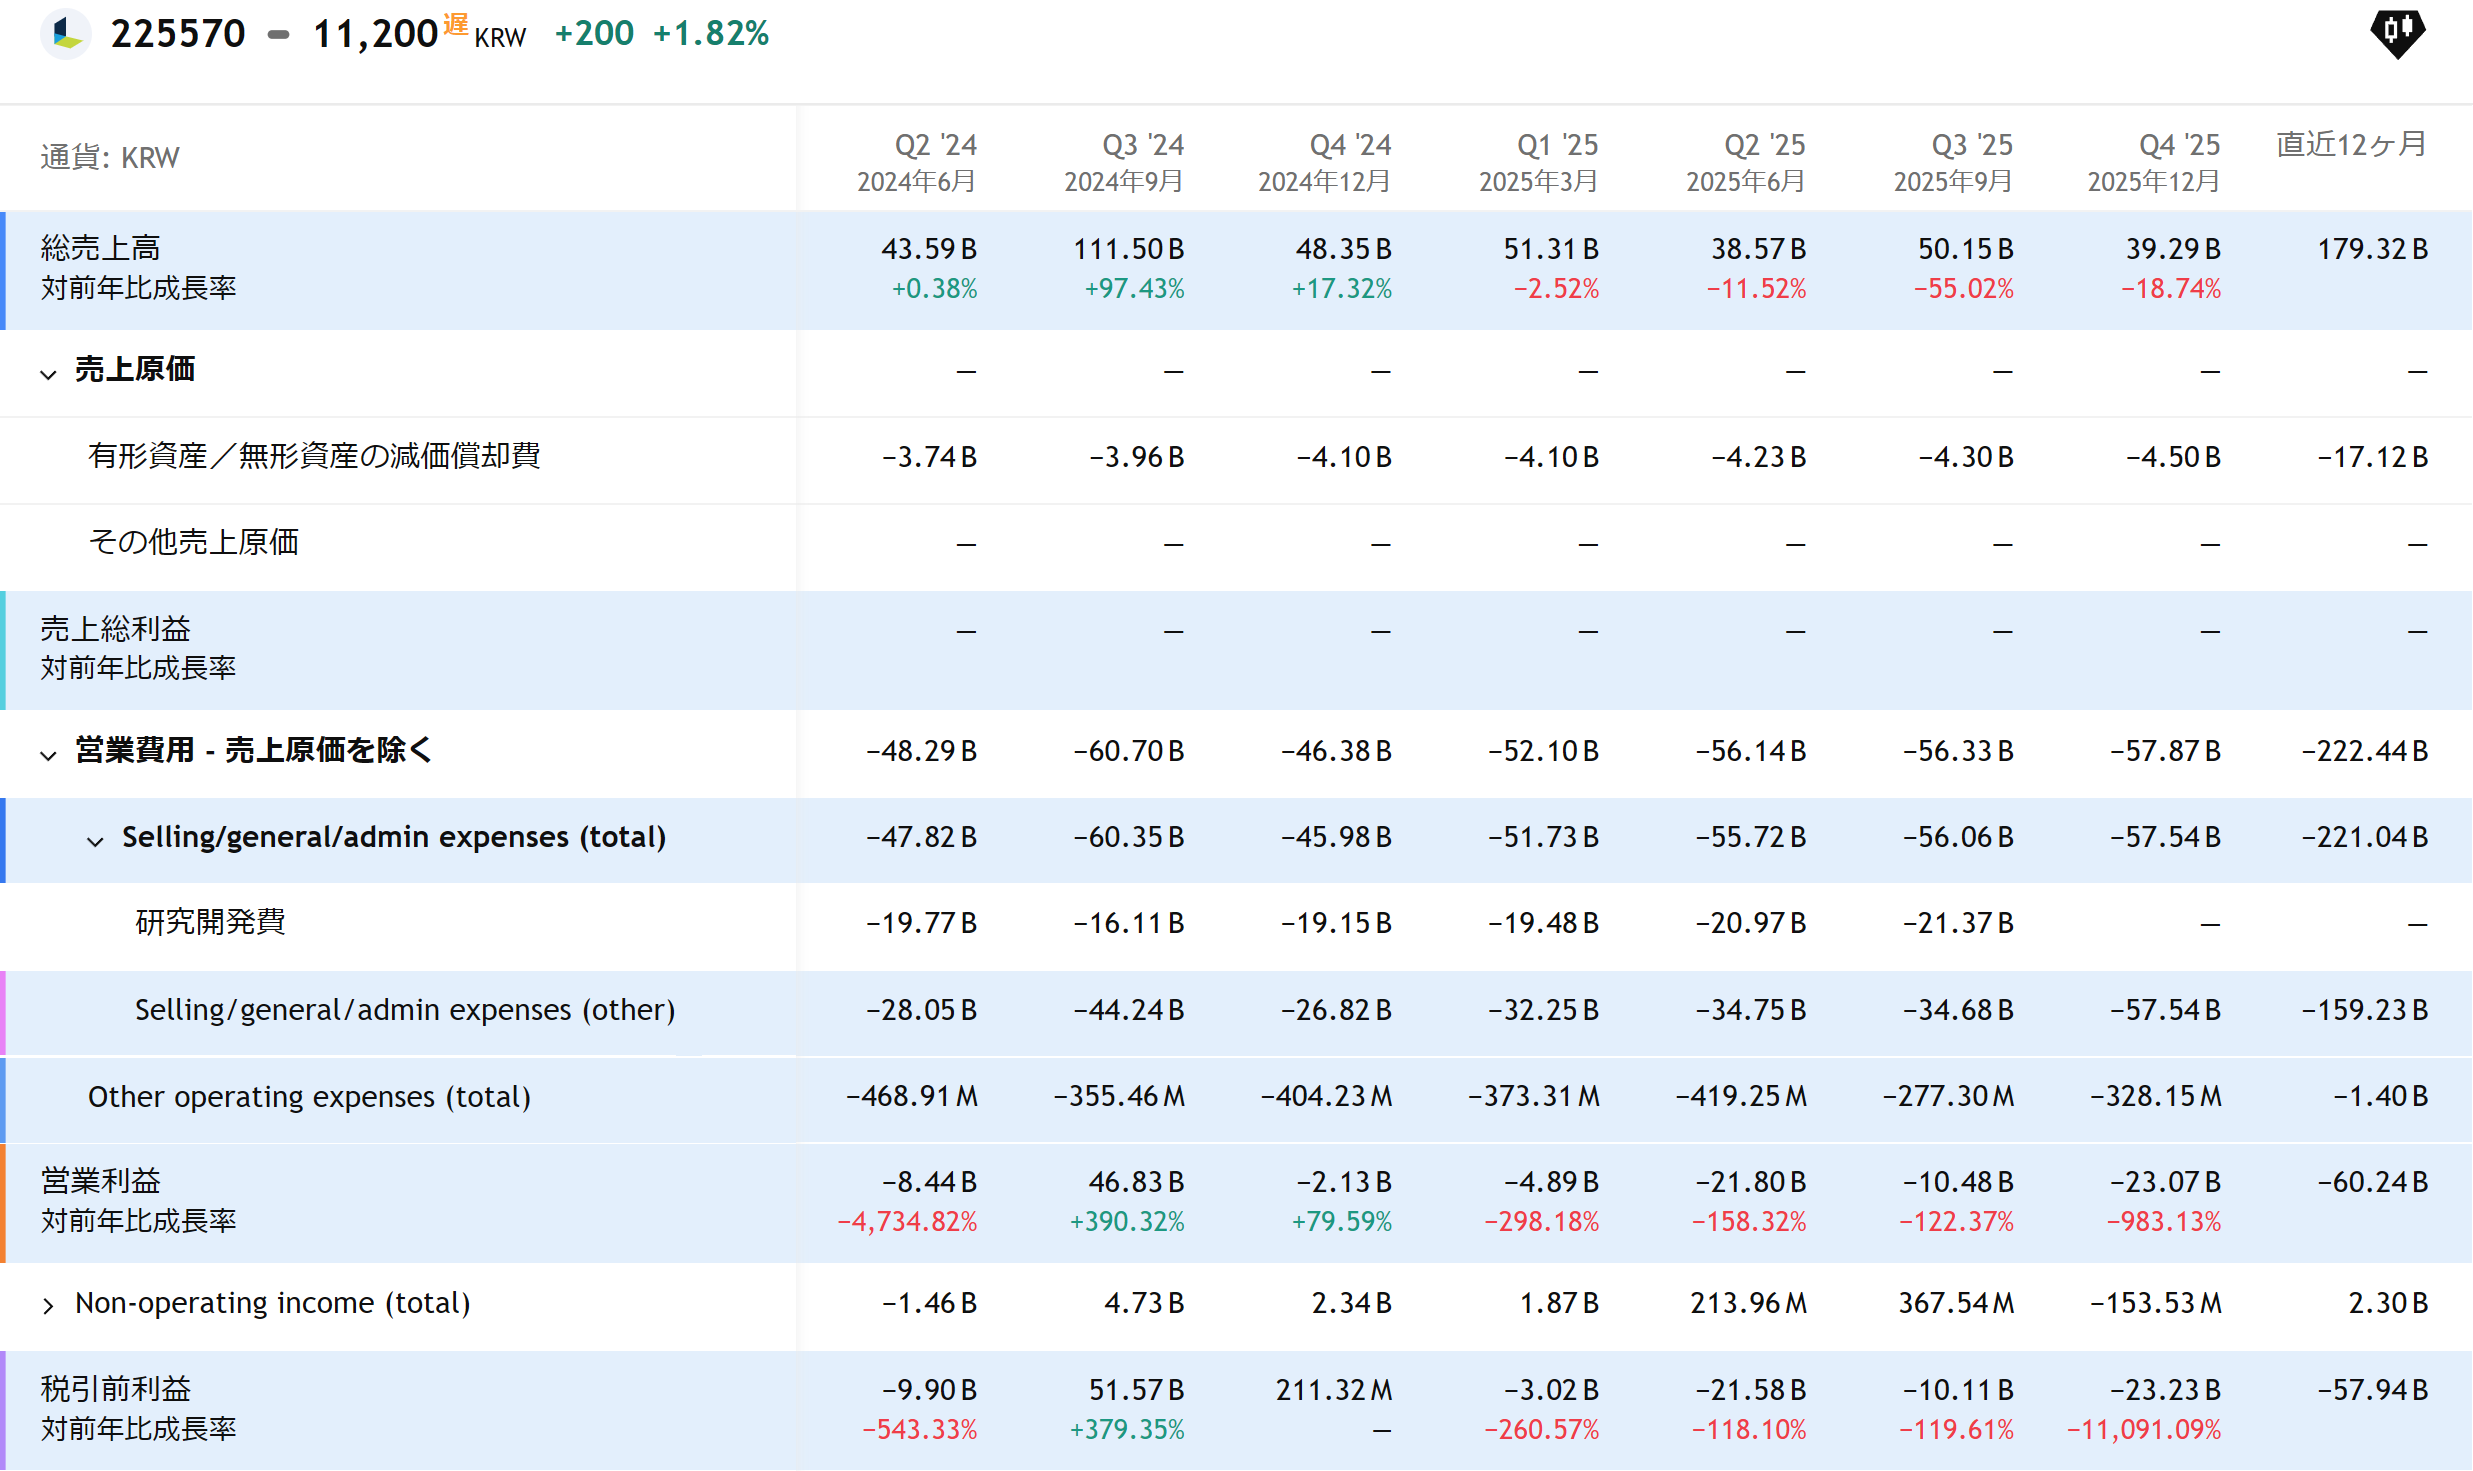Collapse Selling/general/admin expenses (total) row
Image resolution: width=2473 pixels, height=1471 pixels.
(95, 841)
